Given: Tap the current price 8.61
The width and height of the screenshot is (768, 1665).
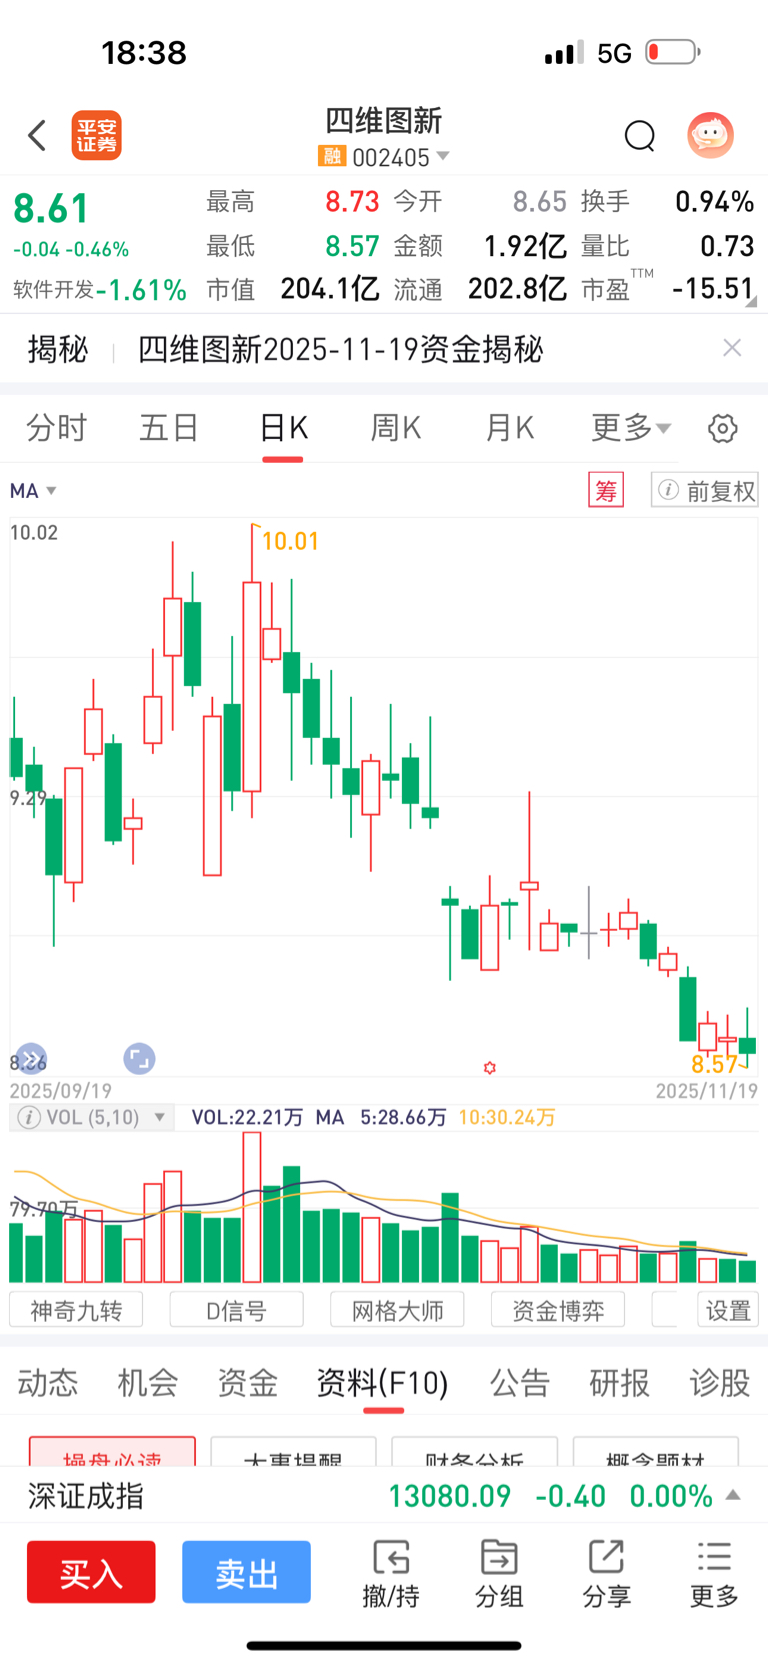Looking at the screenshot, I should pos(51,209).
